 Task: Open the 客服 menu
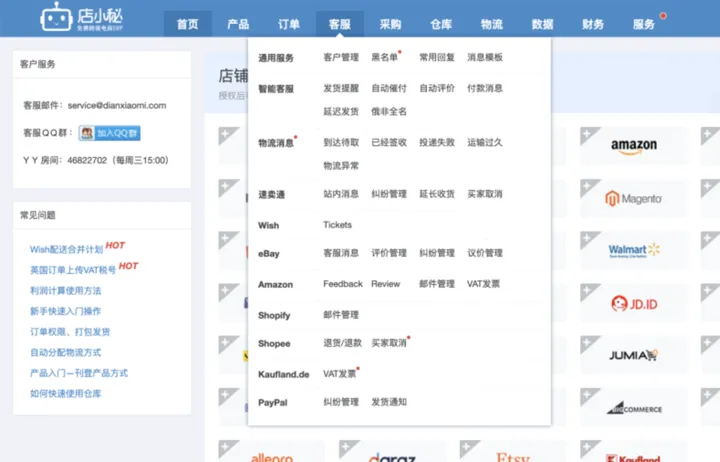coord(340,24)
